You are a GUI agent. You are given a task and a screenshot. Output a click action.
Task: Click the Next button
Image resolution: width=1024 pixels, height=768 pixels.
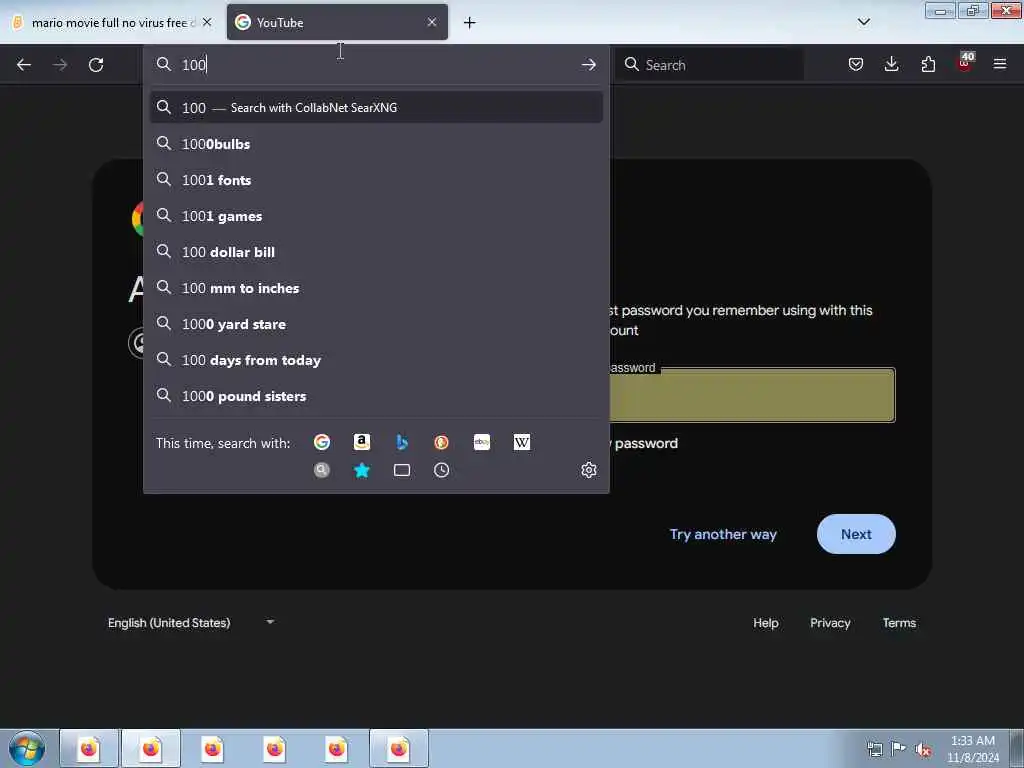click(x=856, y=534)
